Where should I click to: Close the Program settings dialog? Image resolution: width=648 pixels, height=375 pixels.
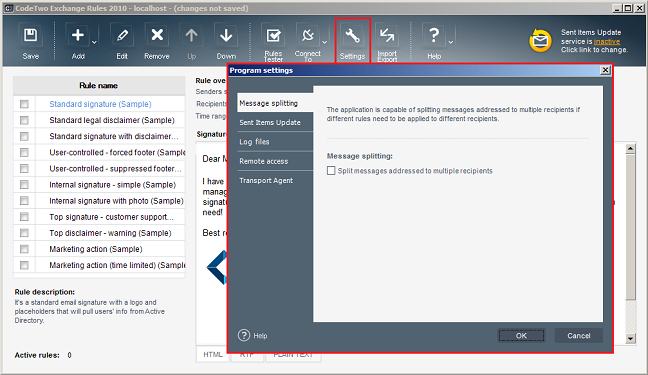pos(605,70)
